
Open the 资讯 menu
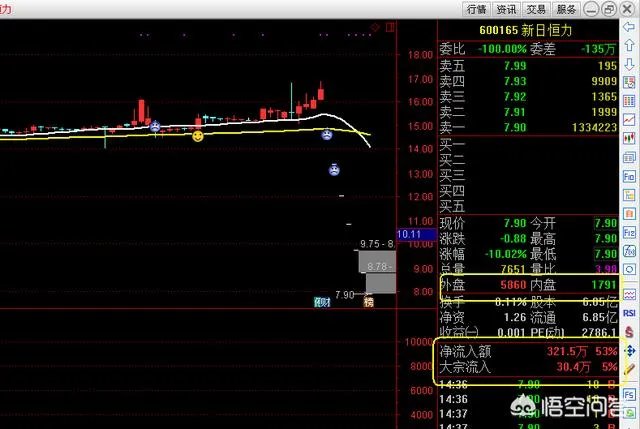point(507,8)
